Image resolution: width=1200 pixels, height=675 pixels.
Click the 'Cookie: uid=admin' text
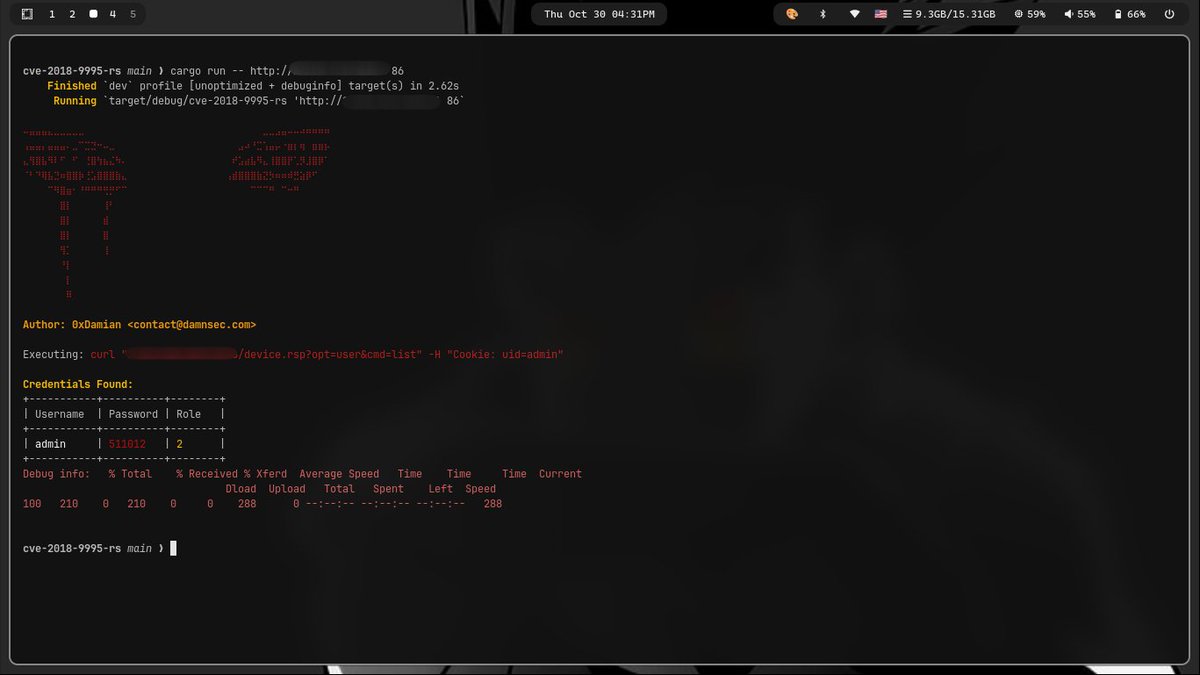[x=504, y=355]
